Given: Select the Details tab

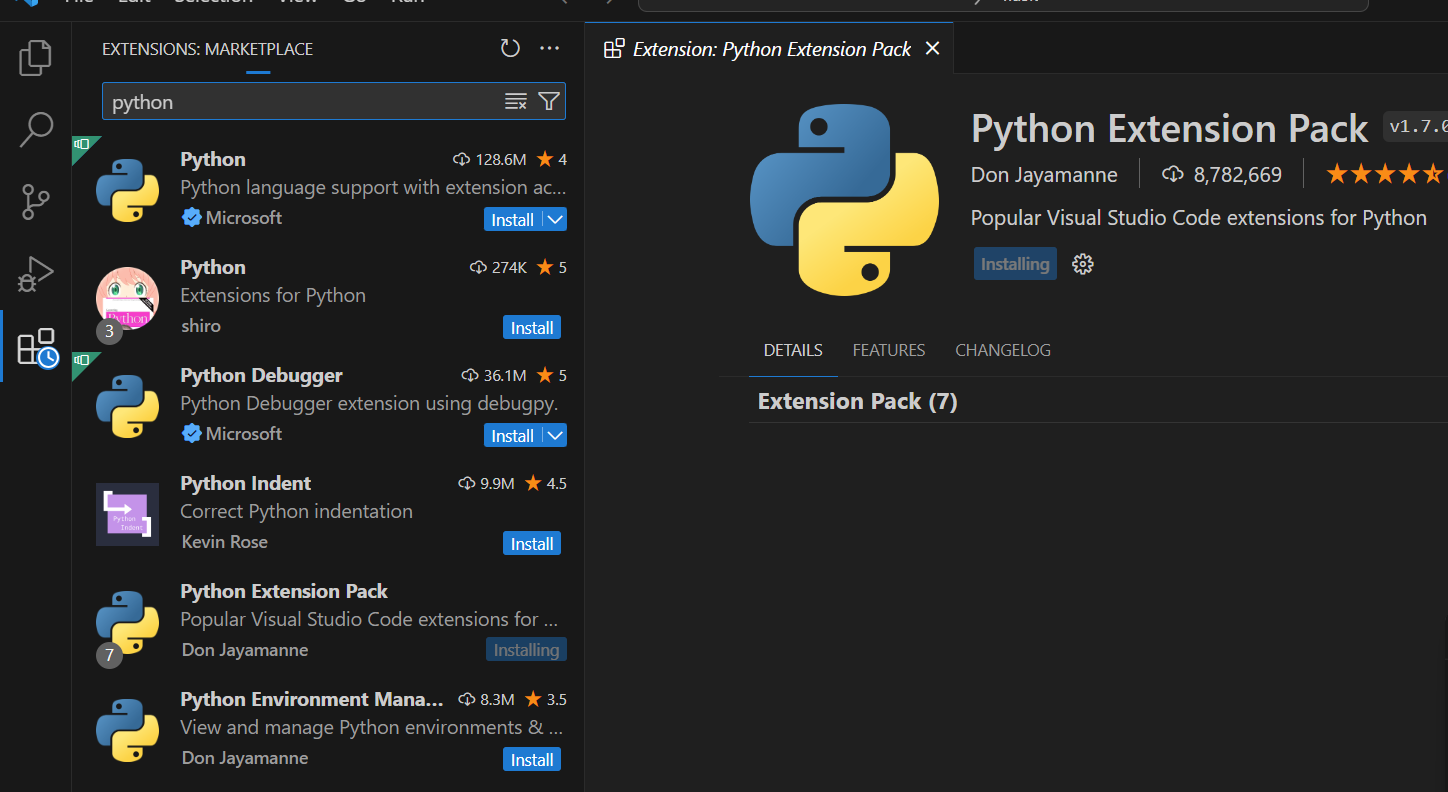Looking at the screenshot, I should point(793,350).
